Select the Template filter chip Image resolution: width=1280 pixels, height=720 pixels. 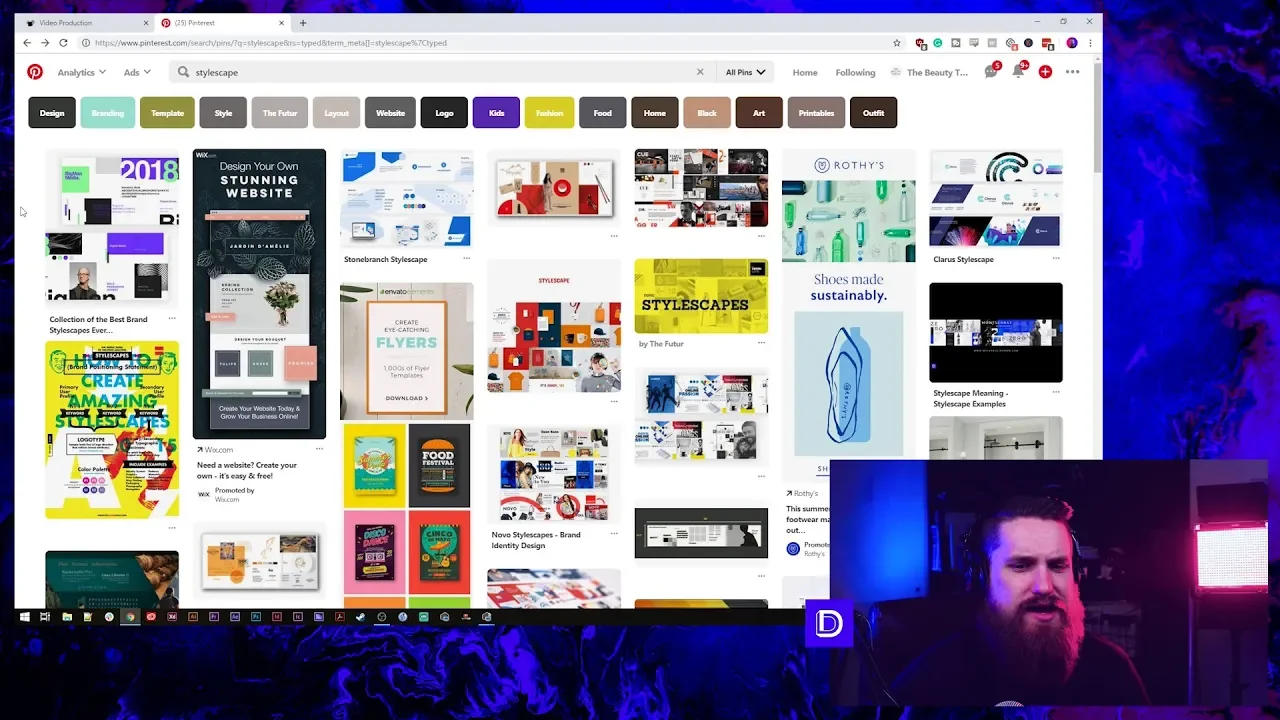tap(167, 113)
